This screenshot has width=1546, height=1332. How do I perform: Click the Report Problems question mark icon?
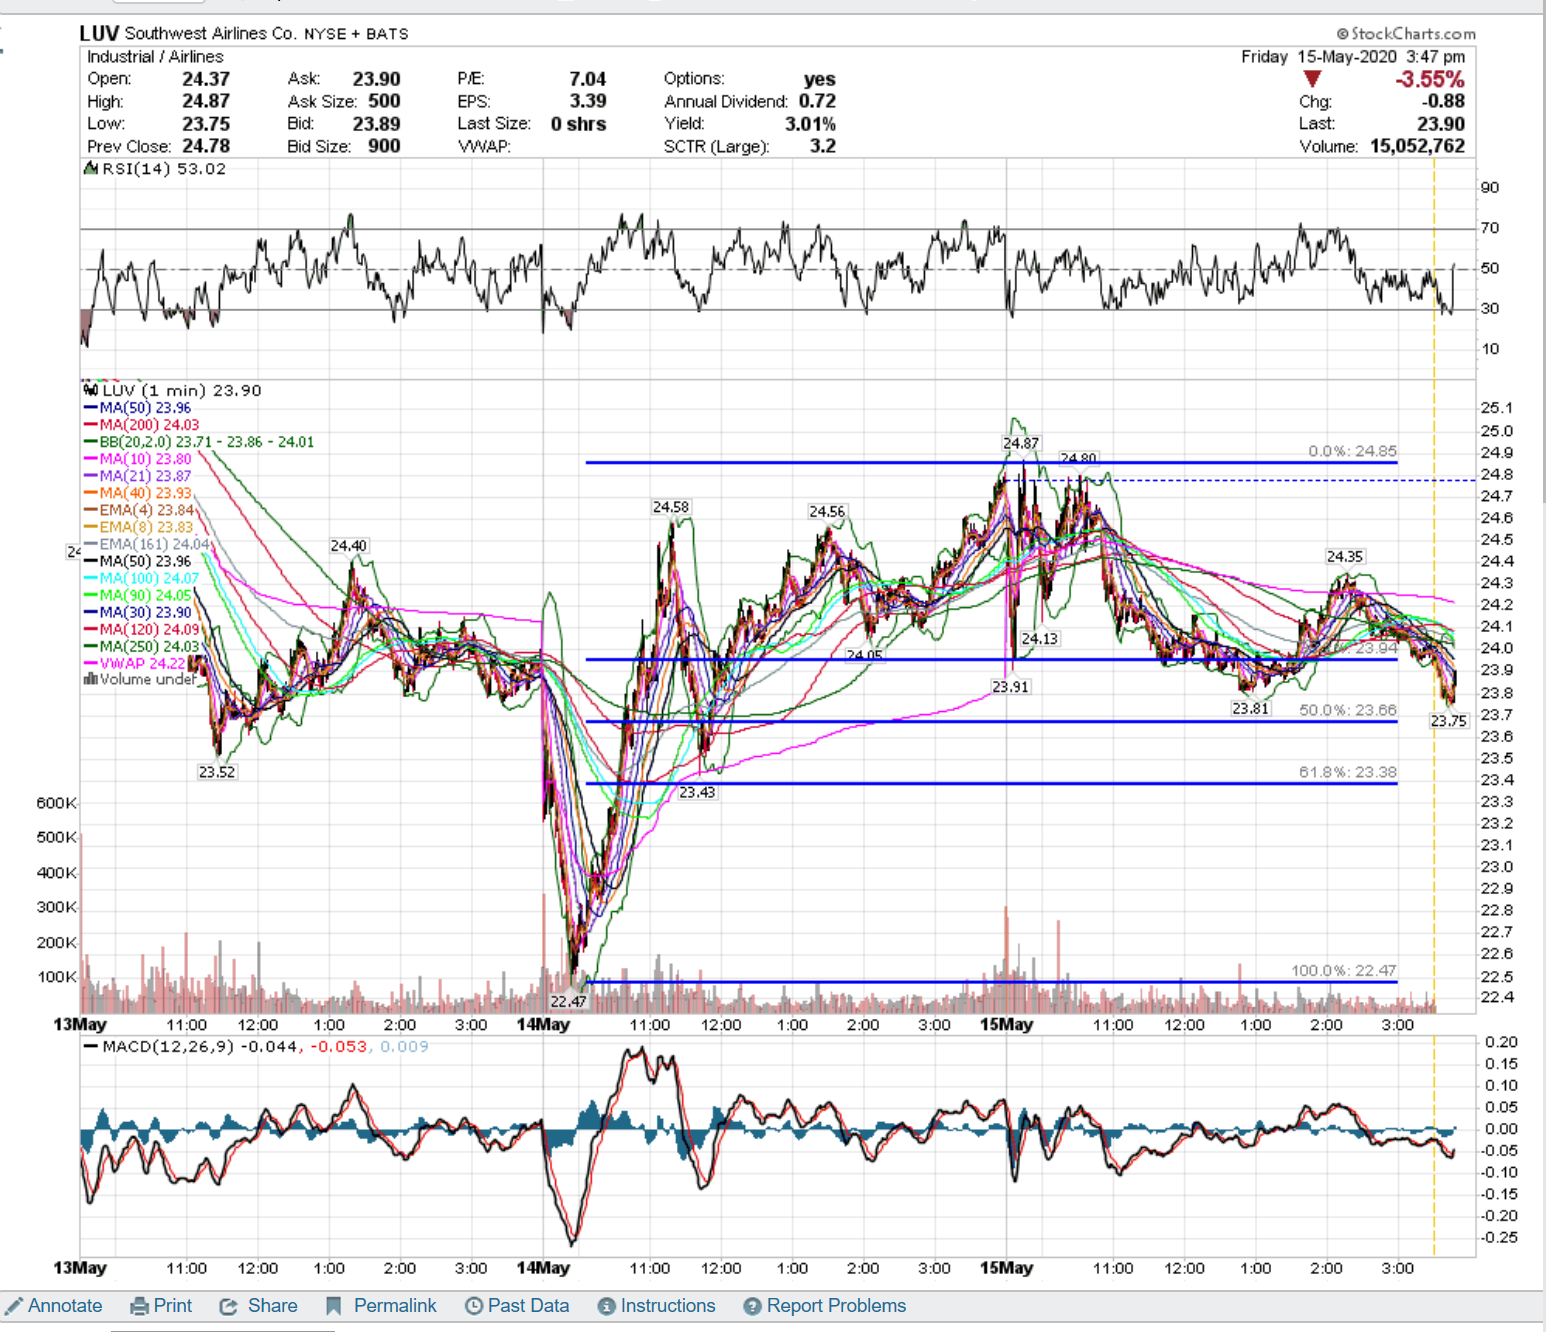752,1307
